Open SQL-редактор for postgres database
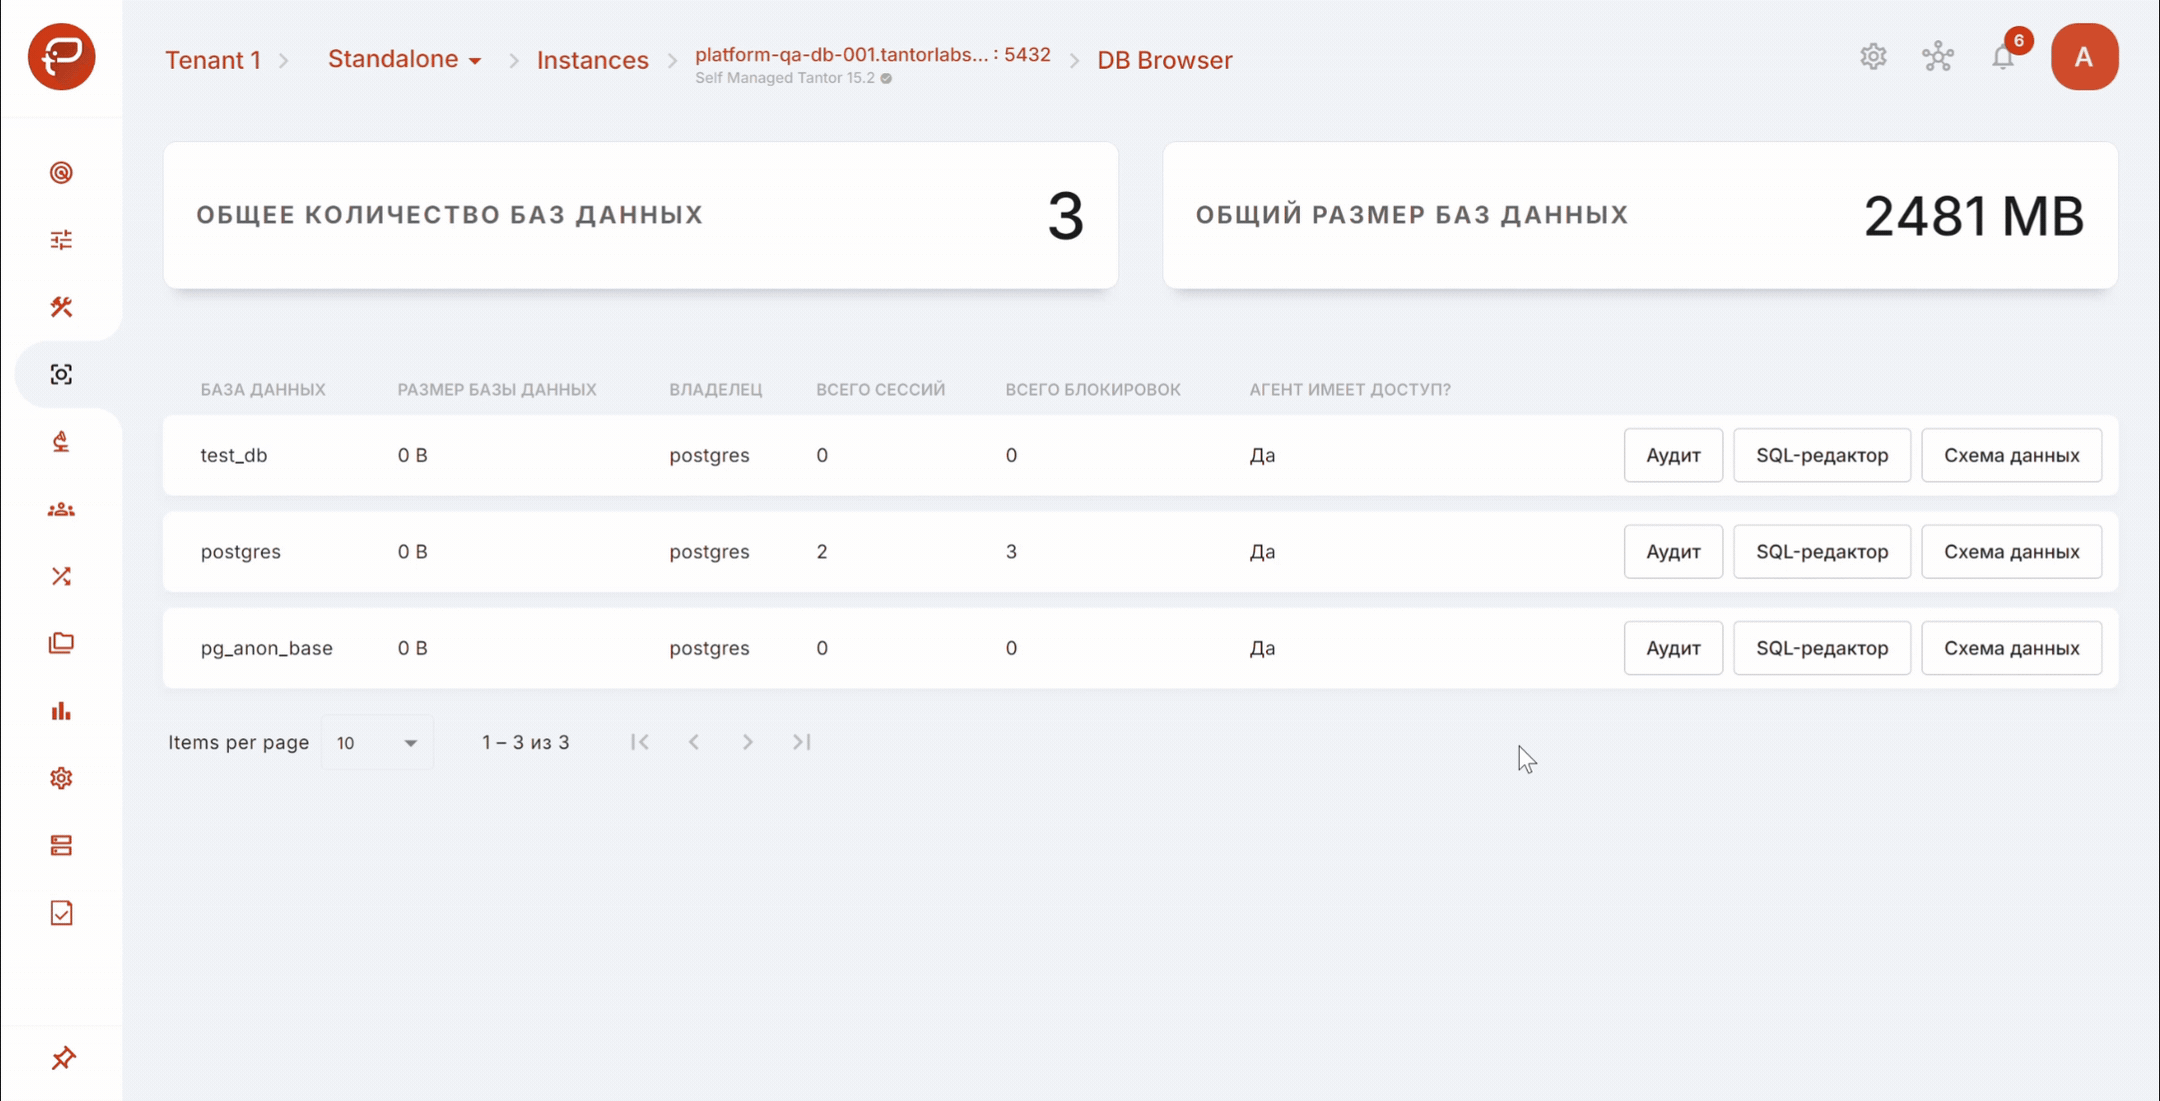Viewport: 2160px width, 1101px height. 1822,552
